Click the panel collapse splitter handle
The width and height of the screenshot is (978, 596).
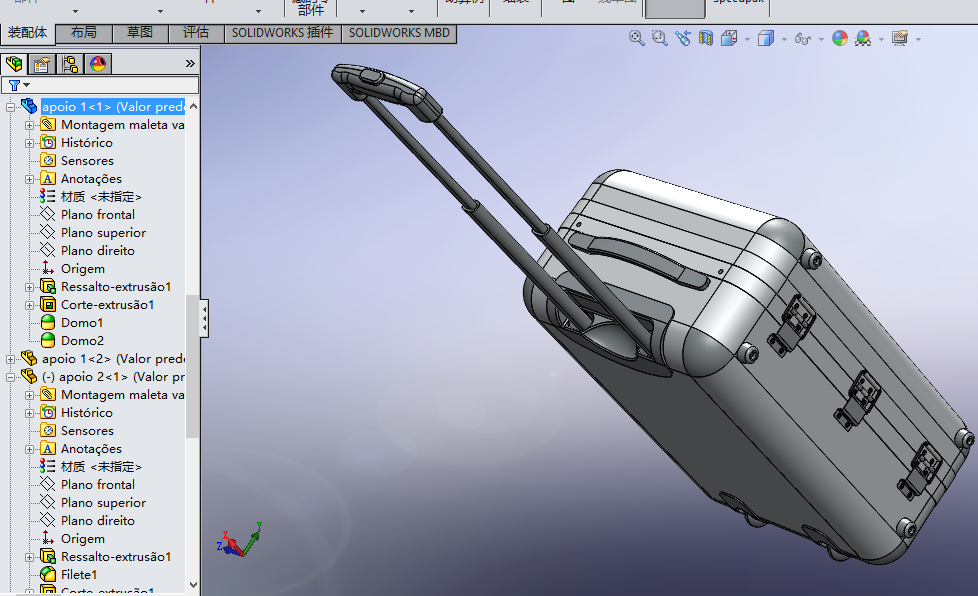point(204,319)
